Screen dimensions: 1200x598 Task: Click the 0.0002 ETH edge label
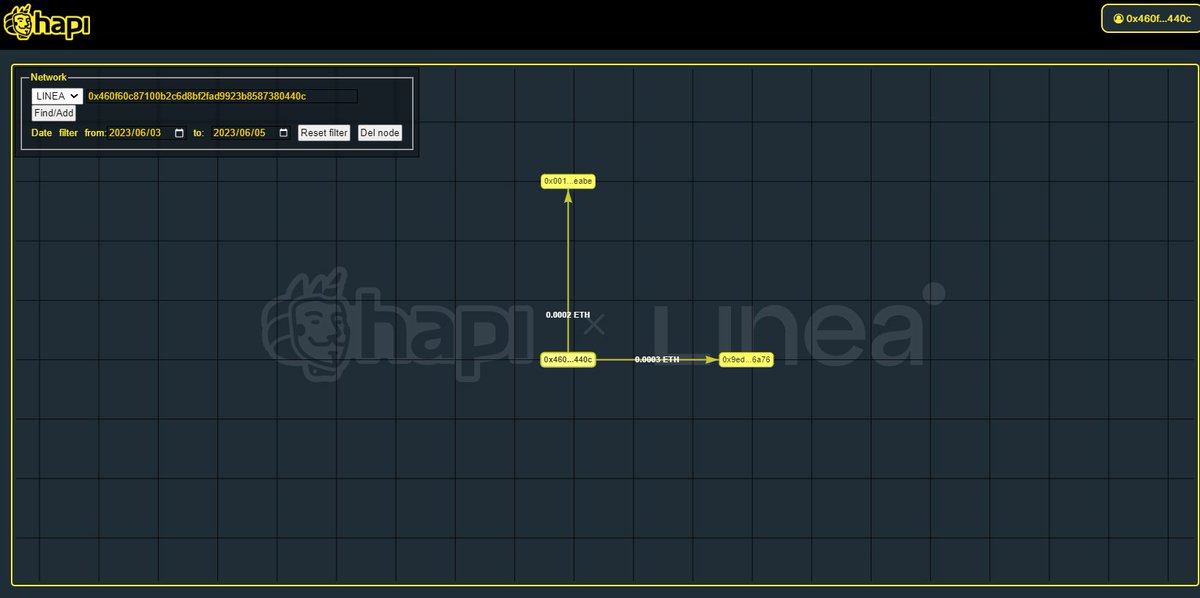click(568, 315)
